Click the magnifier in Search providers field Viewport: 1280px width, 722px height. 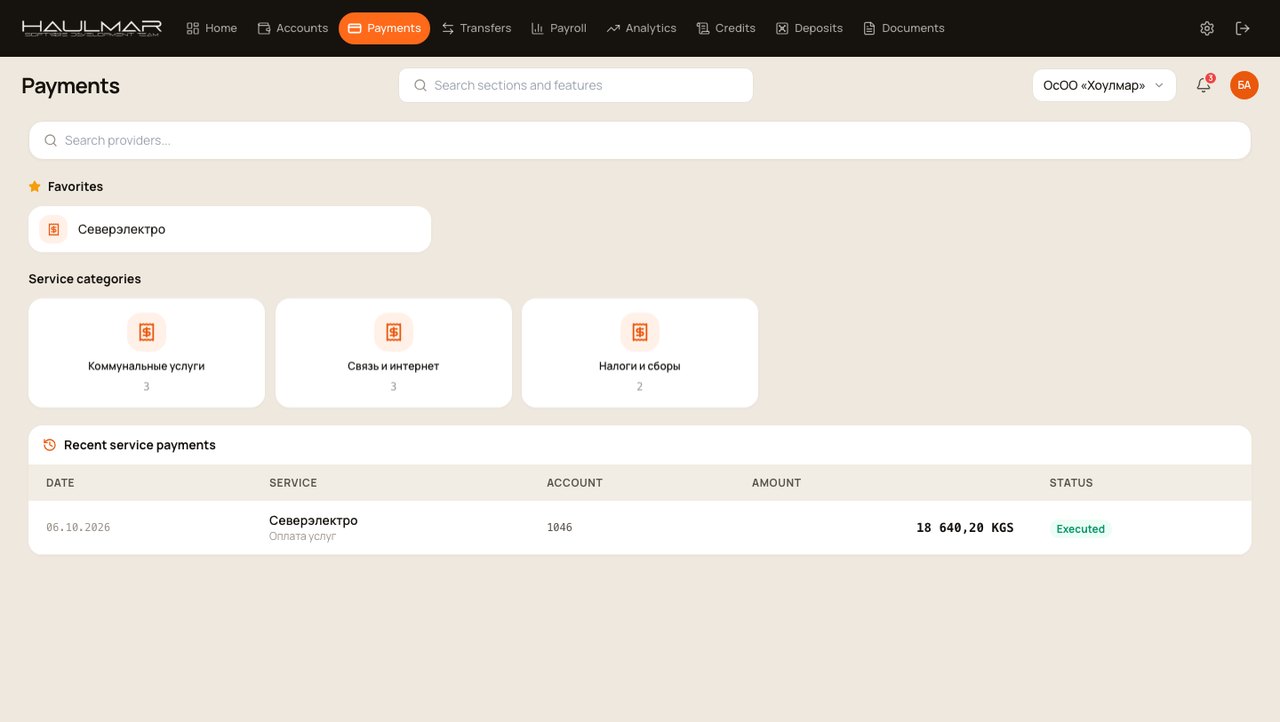51,140
